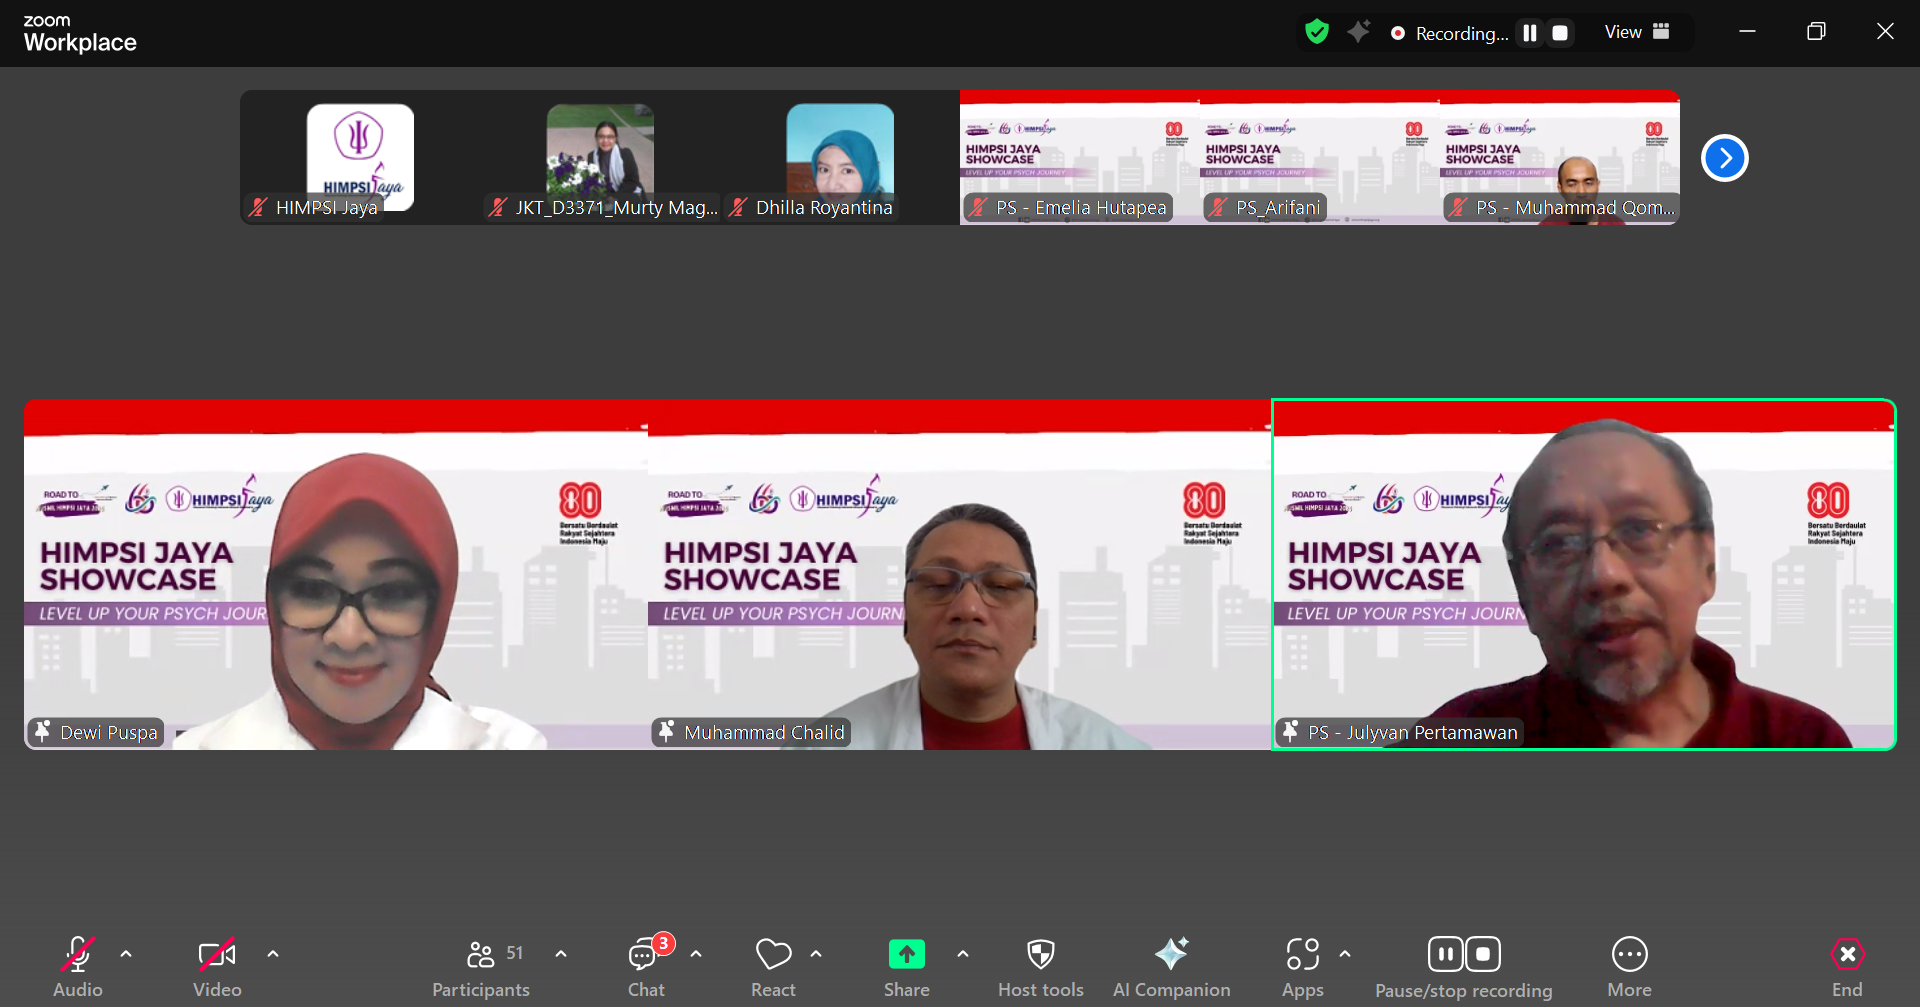
Task: Minimize the Zoom meeting window
Action: 1747,32
